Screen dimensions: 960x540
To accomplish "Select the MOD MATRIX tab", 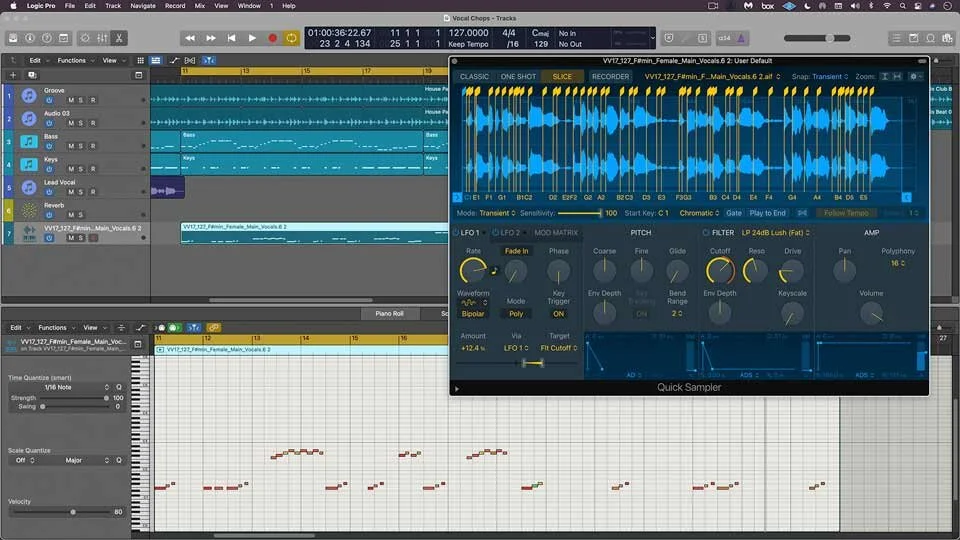I will [556, 233].
